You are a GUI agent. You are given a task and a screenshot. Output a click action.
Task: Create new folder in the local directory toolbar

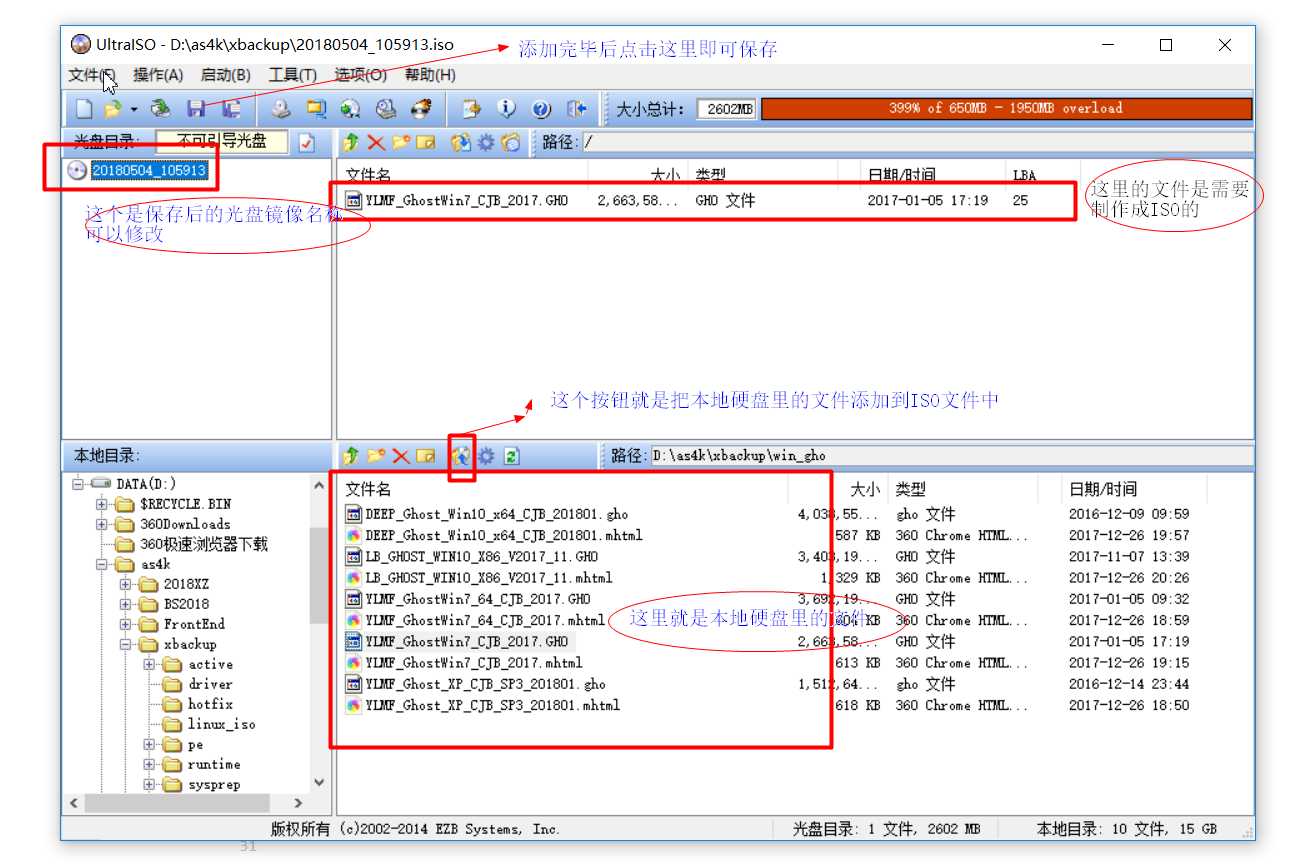[376, 456]
